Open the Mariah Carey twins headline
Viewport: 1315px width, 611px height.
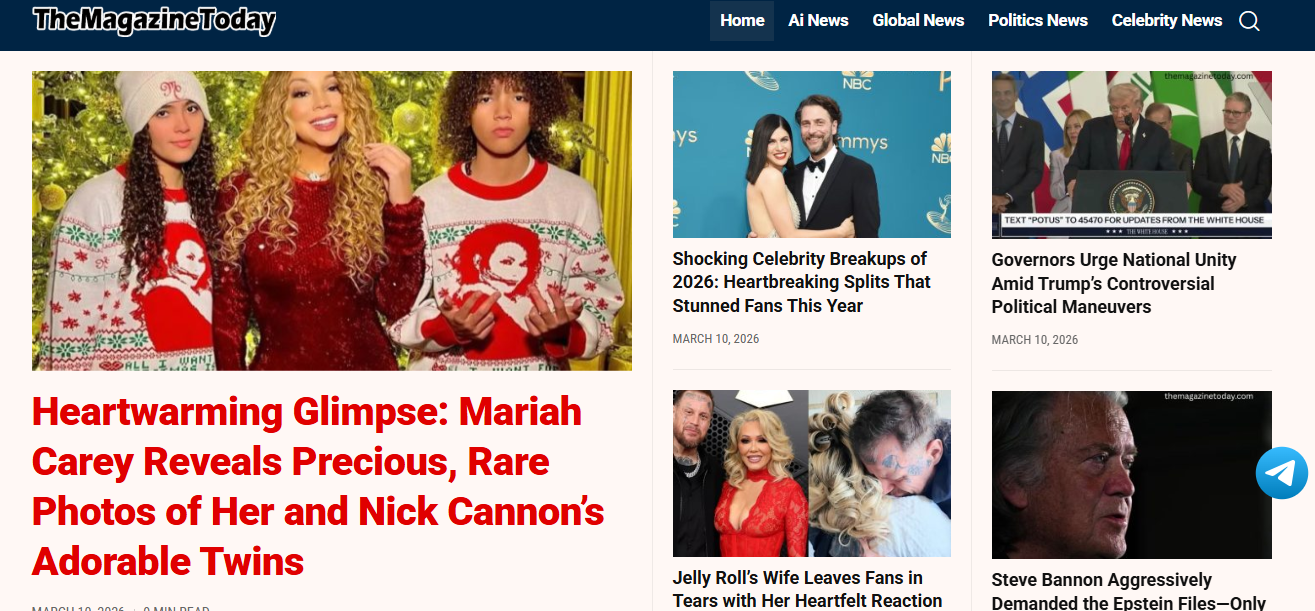point(318,486)
